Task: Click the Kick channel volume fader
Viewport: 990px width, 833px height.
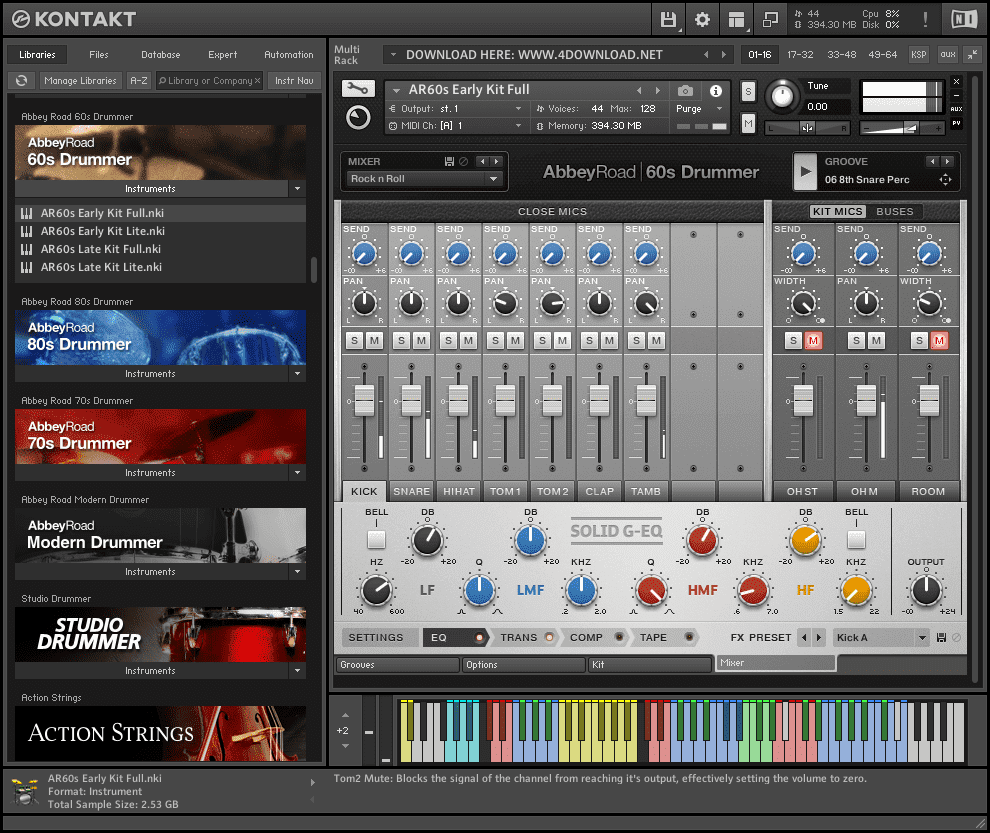Action: tap(364, 400)
